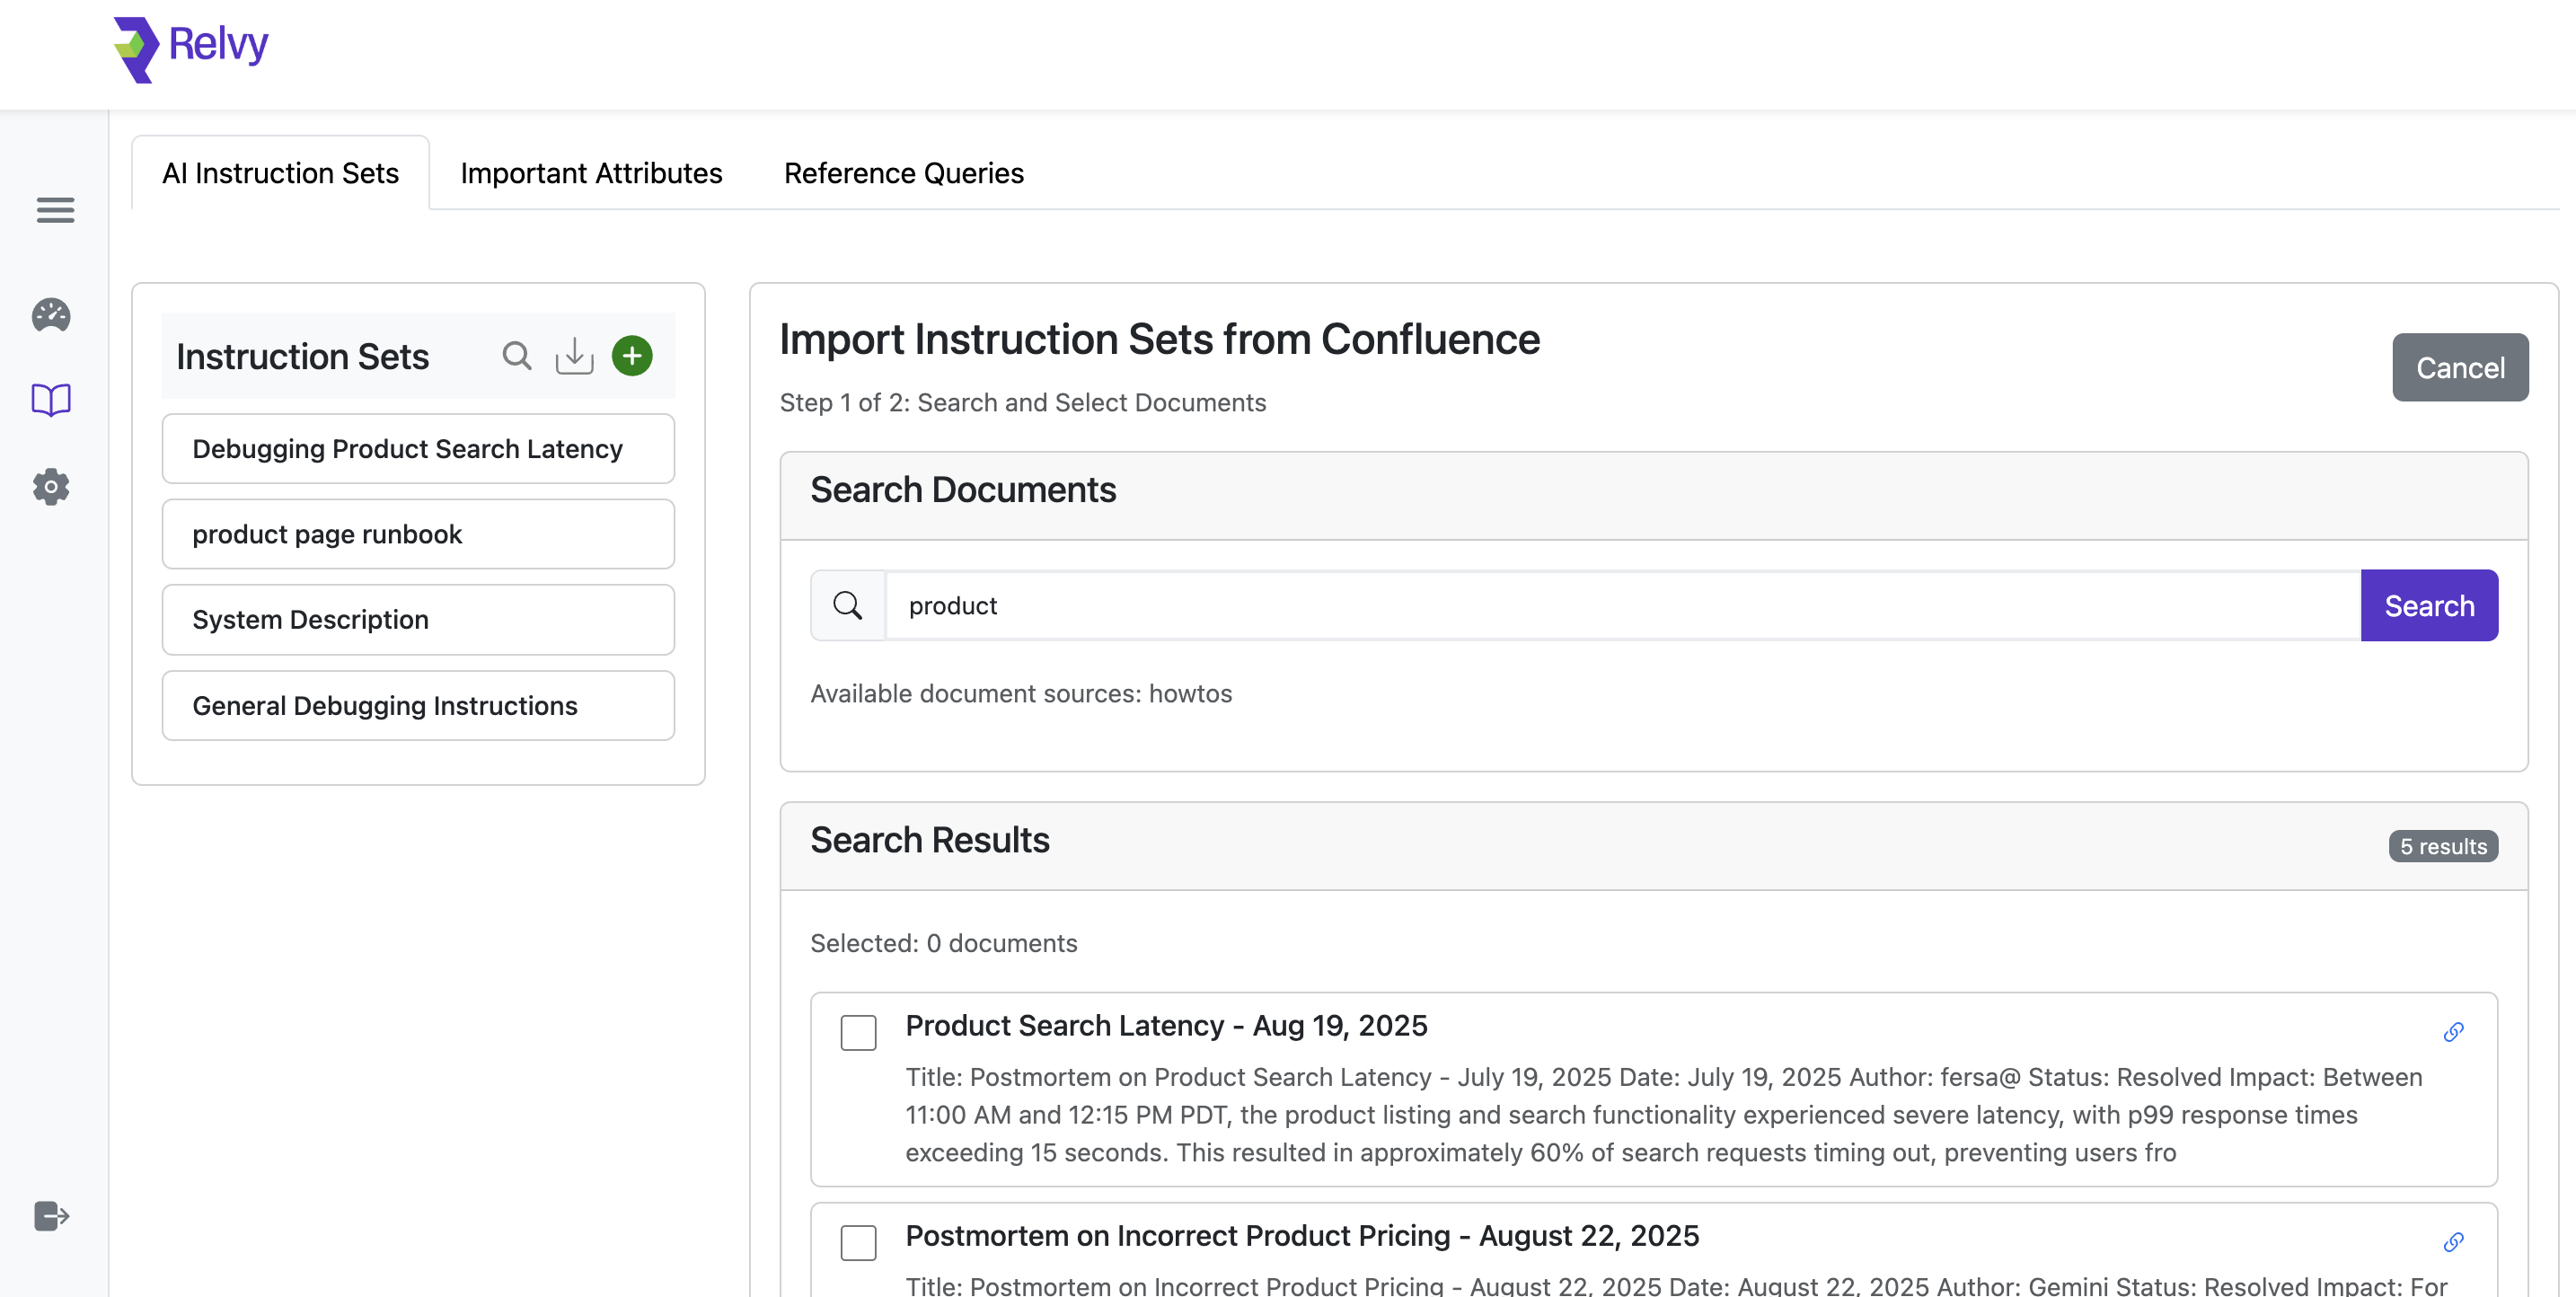
Task: Switch to Important Attributes tab
Action: click(591, 173)
